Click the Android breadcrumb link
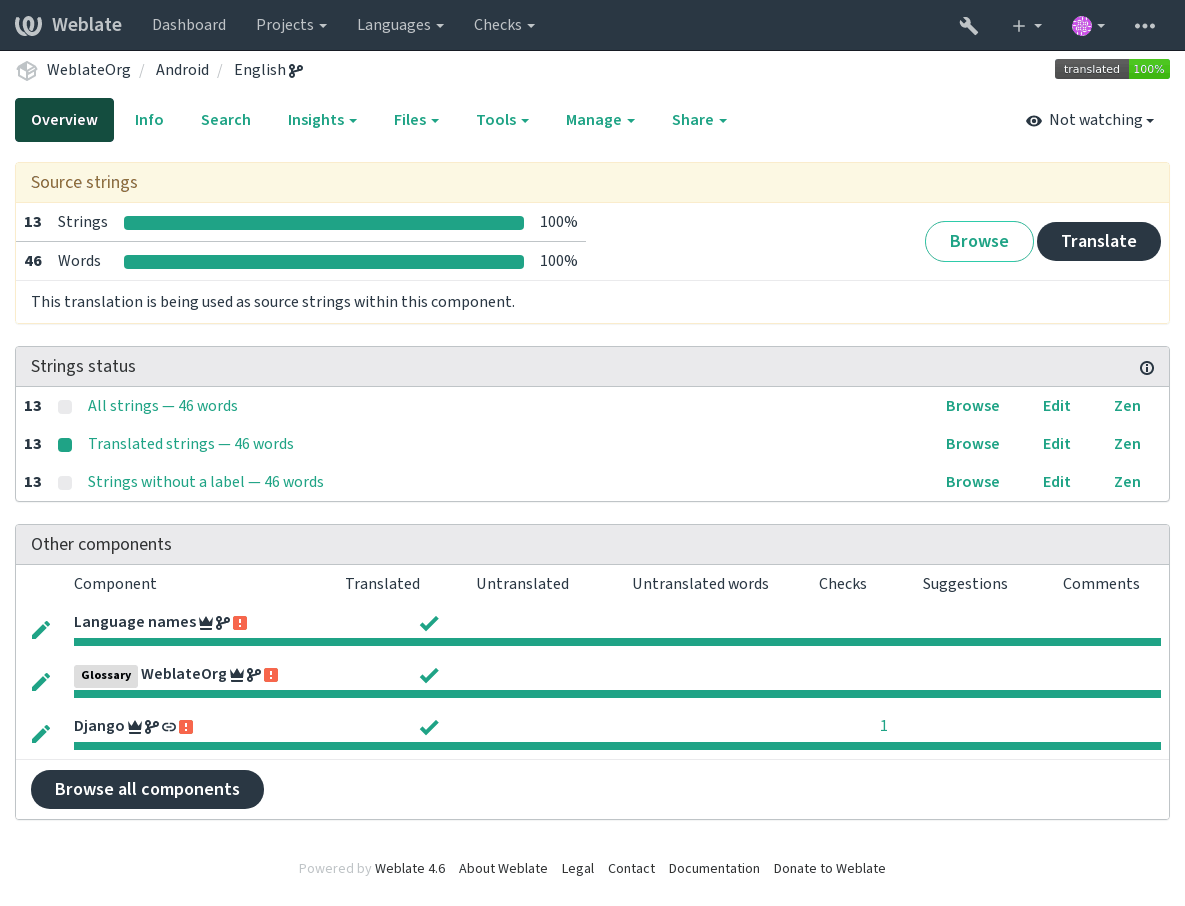 tap(182, 70)
